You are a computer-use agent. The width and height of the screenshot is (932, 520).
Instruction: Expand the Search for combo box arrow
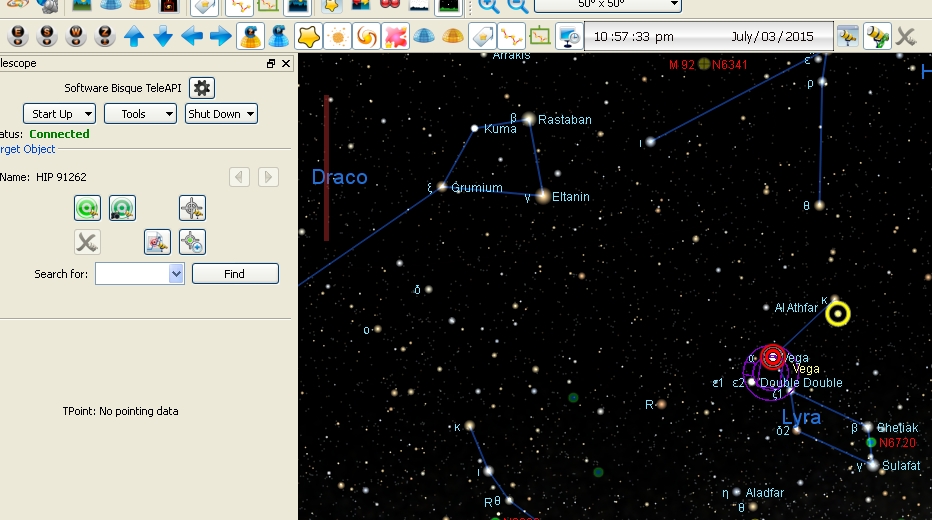coord(176,274)
